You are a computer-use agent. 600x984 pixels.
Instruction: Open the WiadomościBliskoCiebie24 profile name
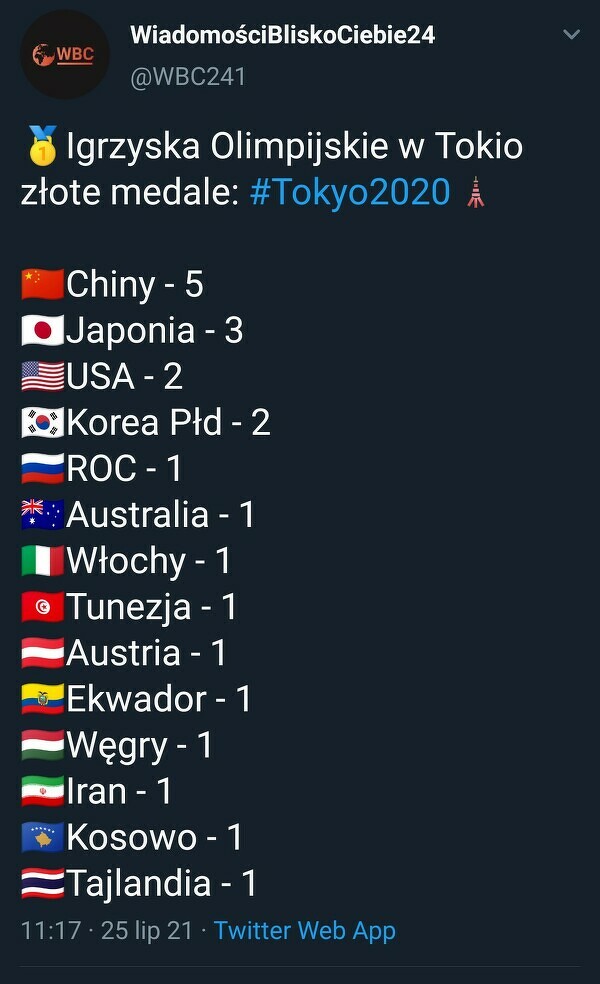click(x=283, y=35)
